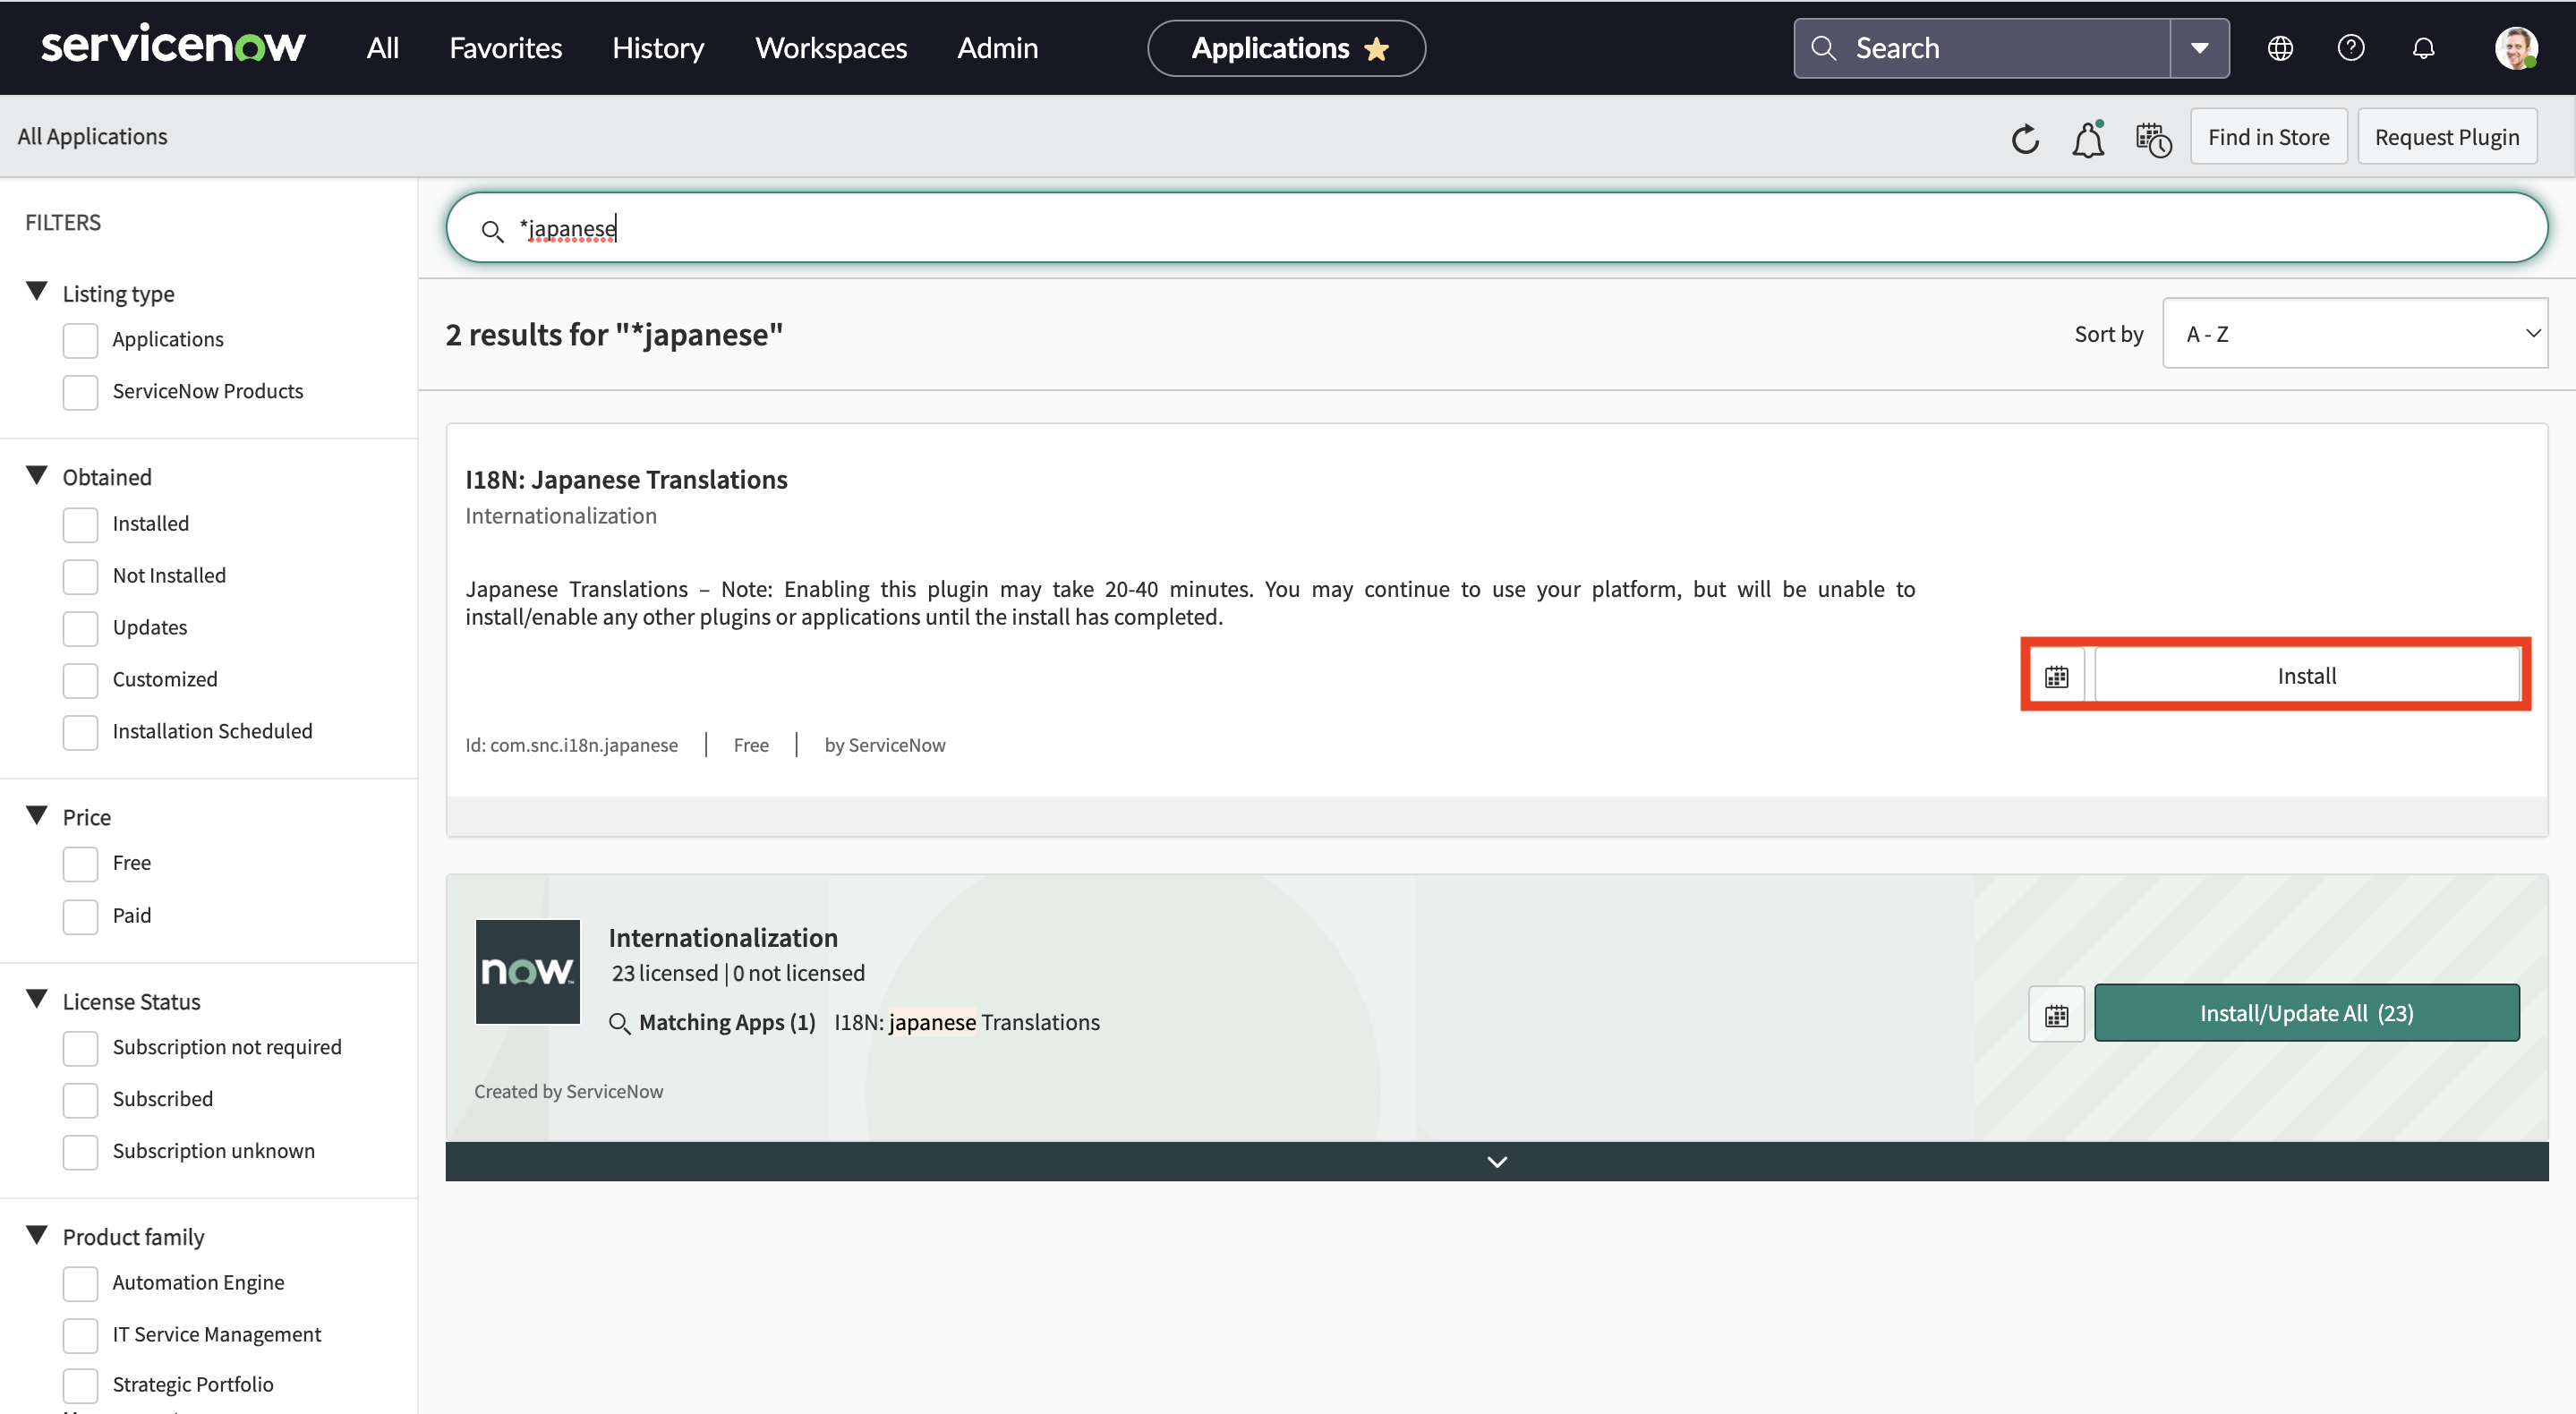
Task: Enable the Free price checkbox
Action: click(81, 863)
